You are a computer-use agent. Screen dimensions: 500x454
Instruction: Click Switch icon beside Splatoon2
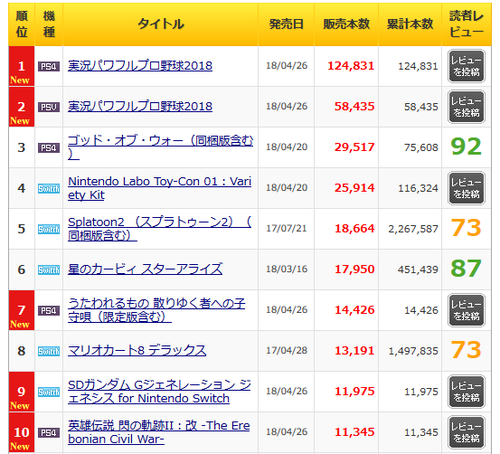pos(49,229)
